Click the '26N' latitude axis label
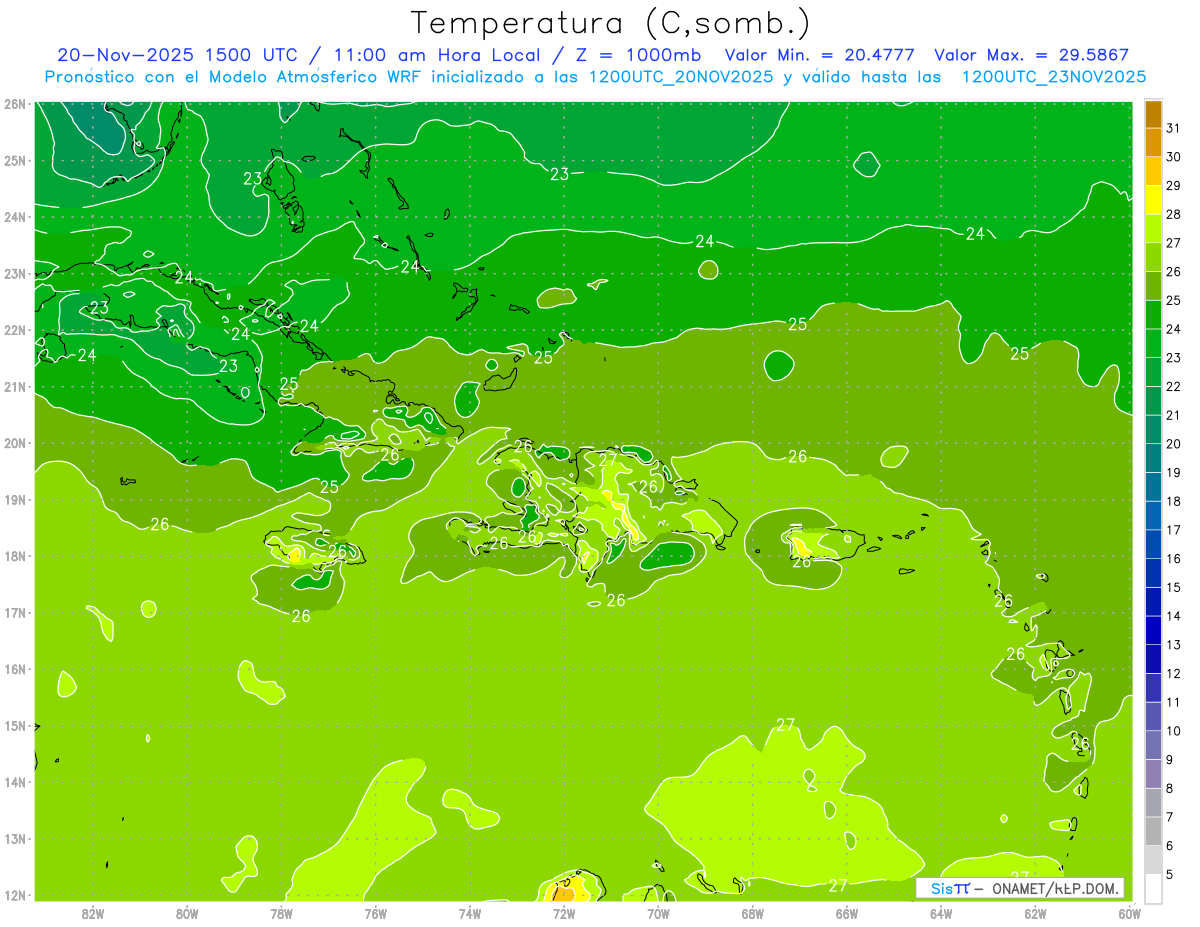1200x927 pixels. click(15, 104)
